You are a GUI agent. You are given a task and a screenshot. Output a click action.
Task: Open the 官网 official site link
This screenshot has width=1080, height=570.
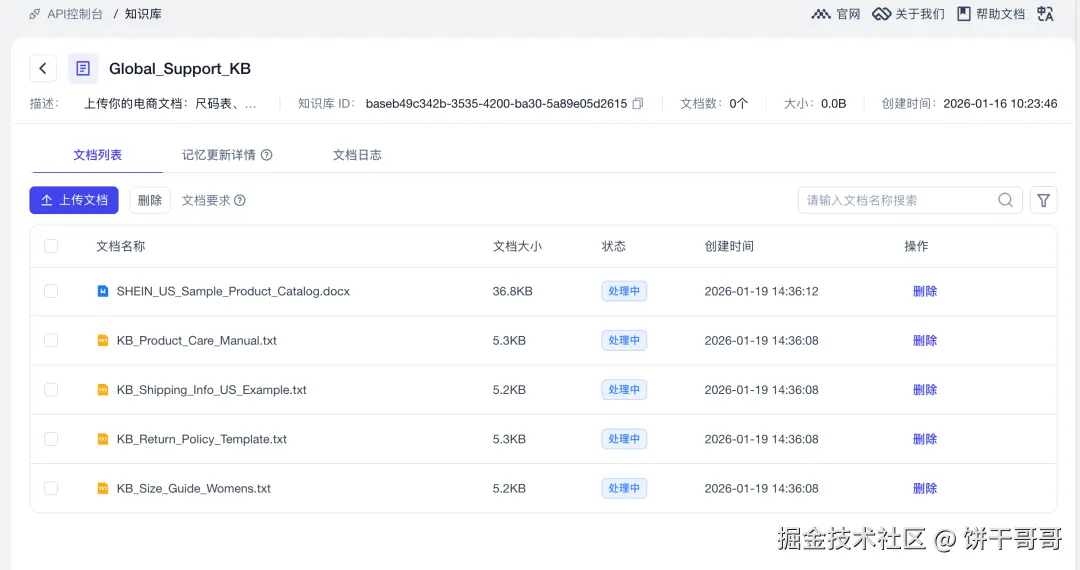click(835, 14)
